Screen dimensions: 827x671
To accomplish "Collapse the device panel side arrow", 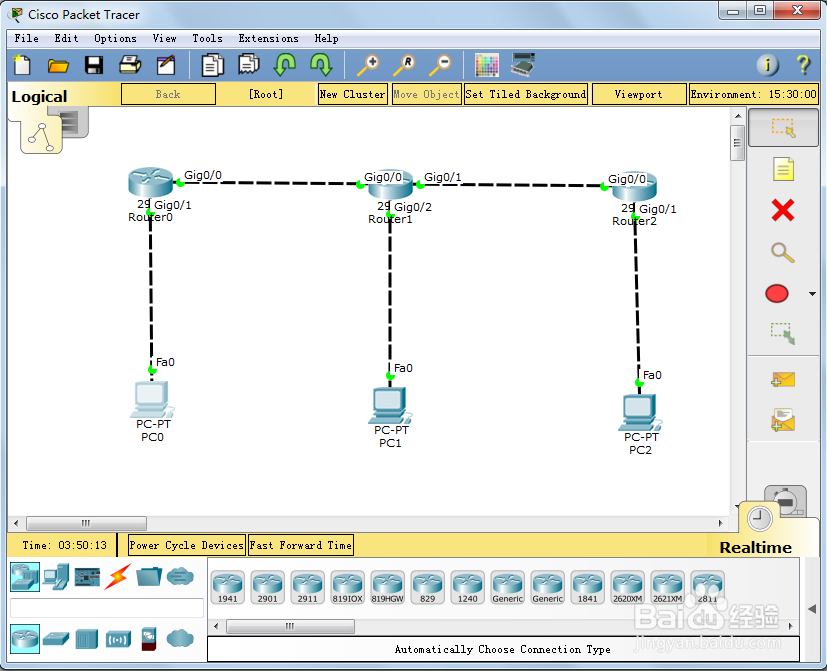I will tap(812, 609).
